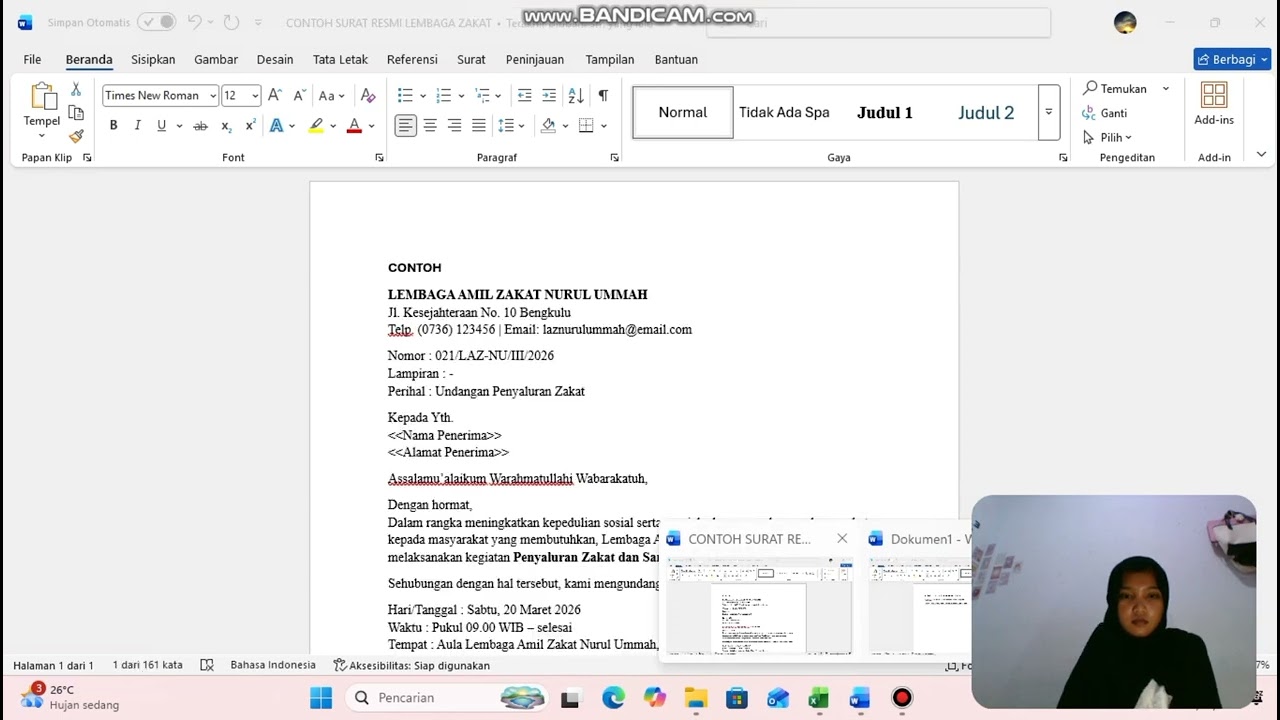
Task: Apply paragraph shading paint bucket
Action: coord(548,126)
